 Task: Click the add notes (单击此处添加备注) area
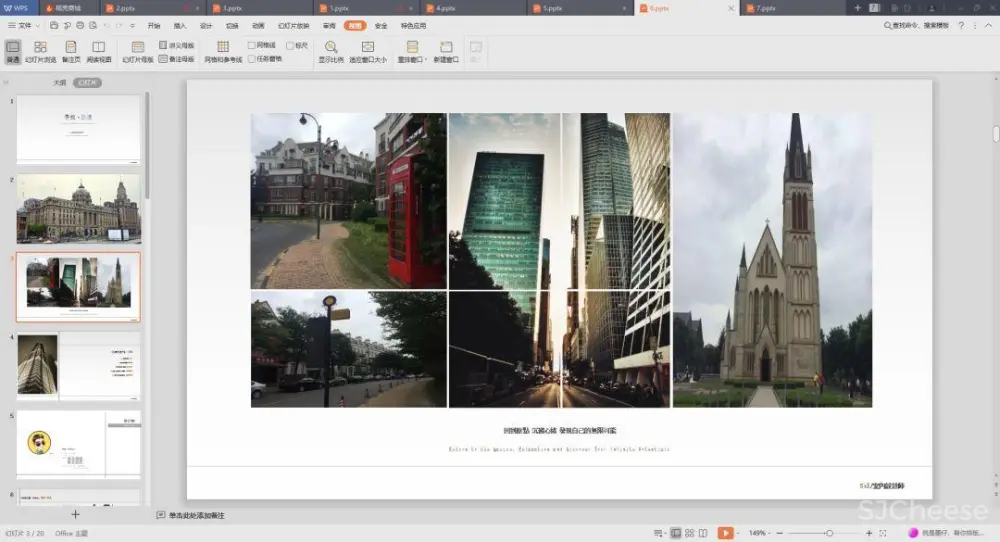[x=196, y=515]
